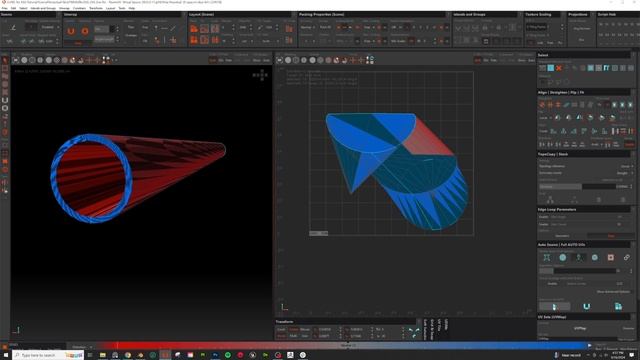
Task: Click the UVMap entry in UV Sets
Action: point(580,329)
